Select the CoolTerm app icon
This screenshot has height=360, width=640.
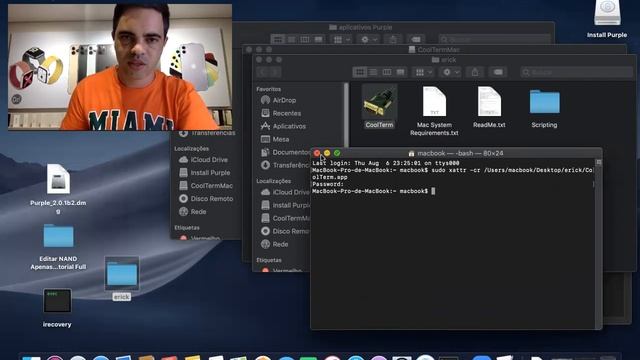(379, 102)
